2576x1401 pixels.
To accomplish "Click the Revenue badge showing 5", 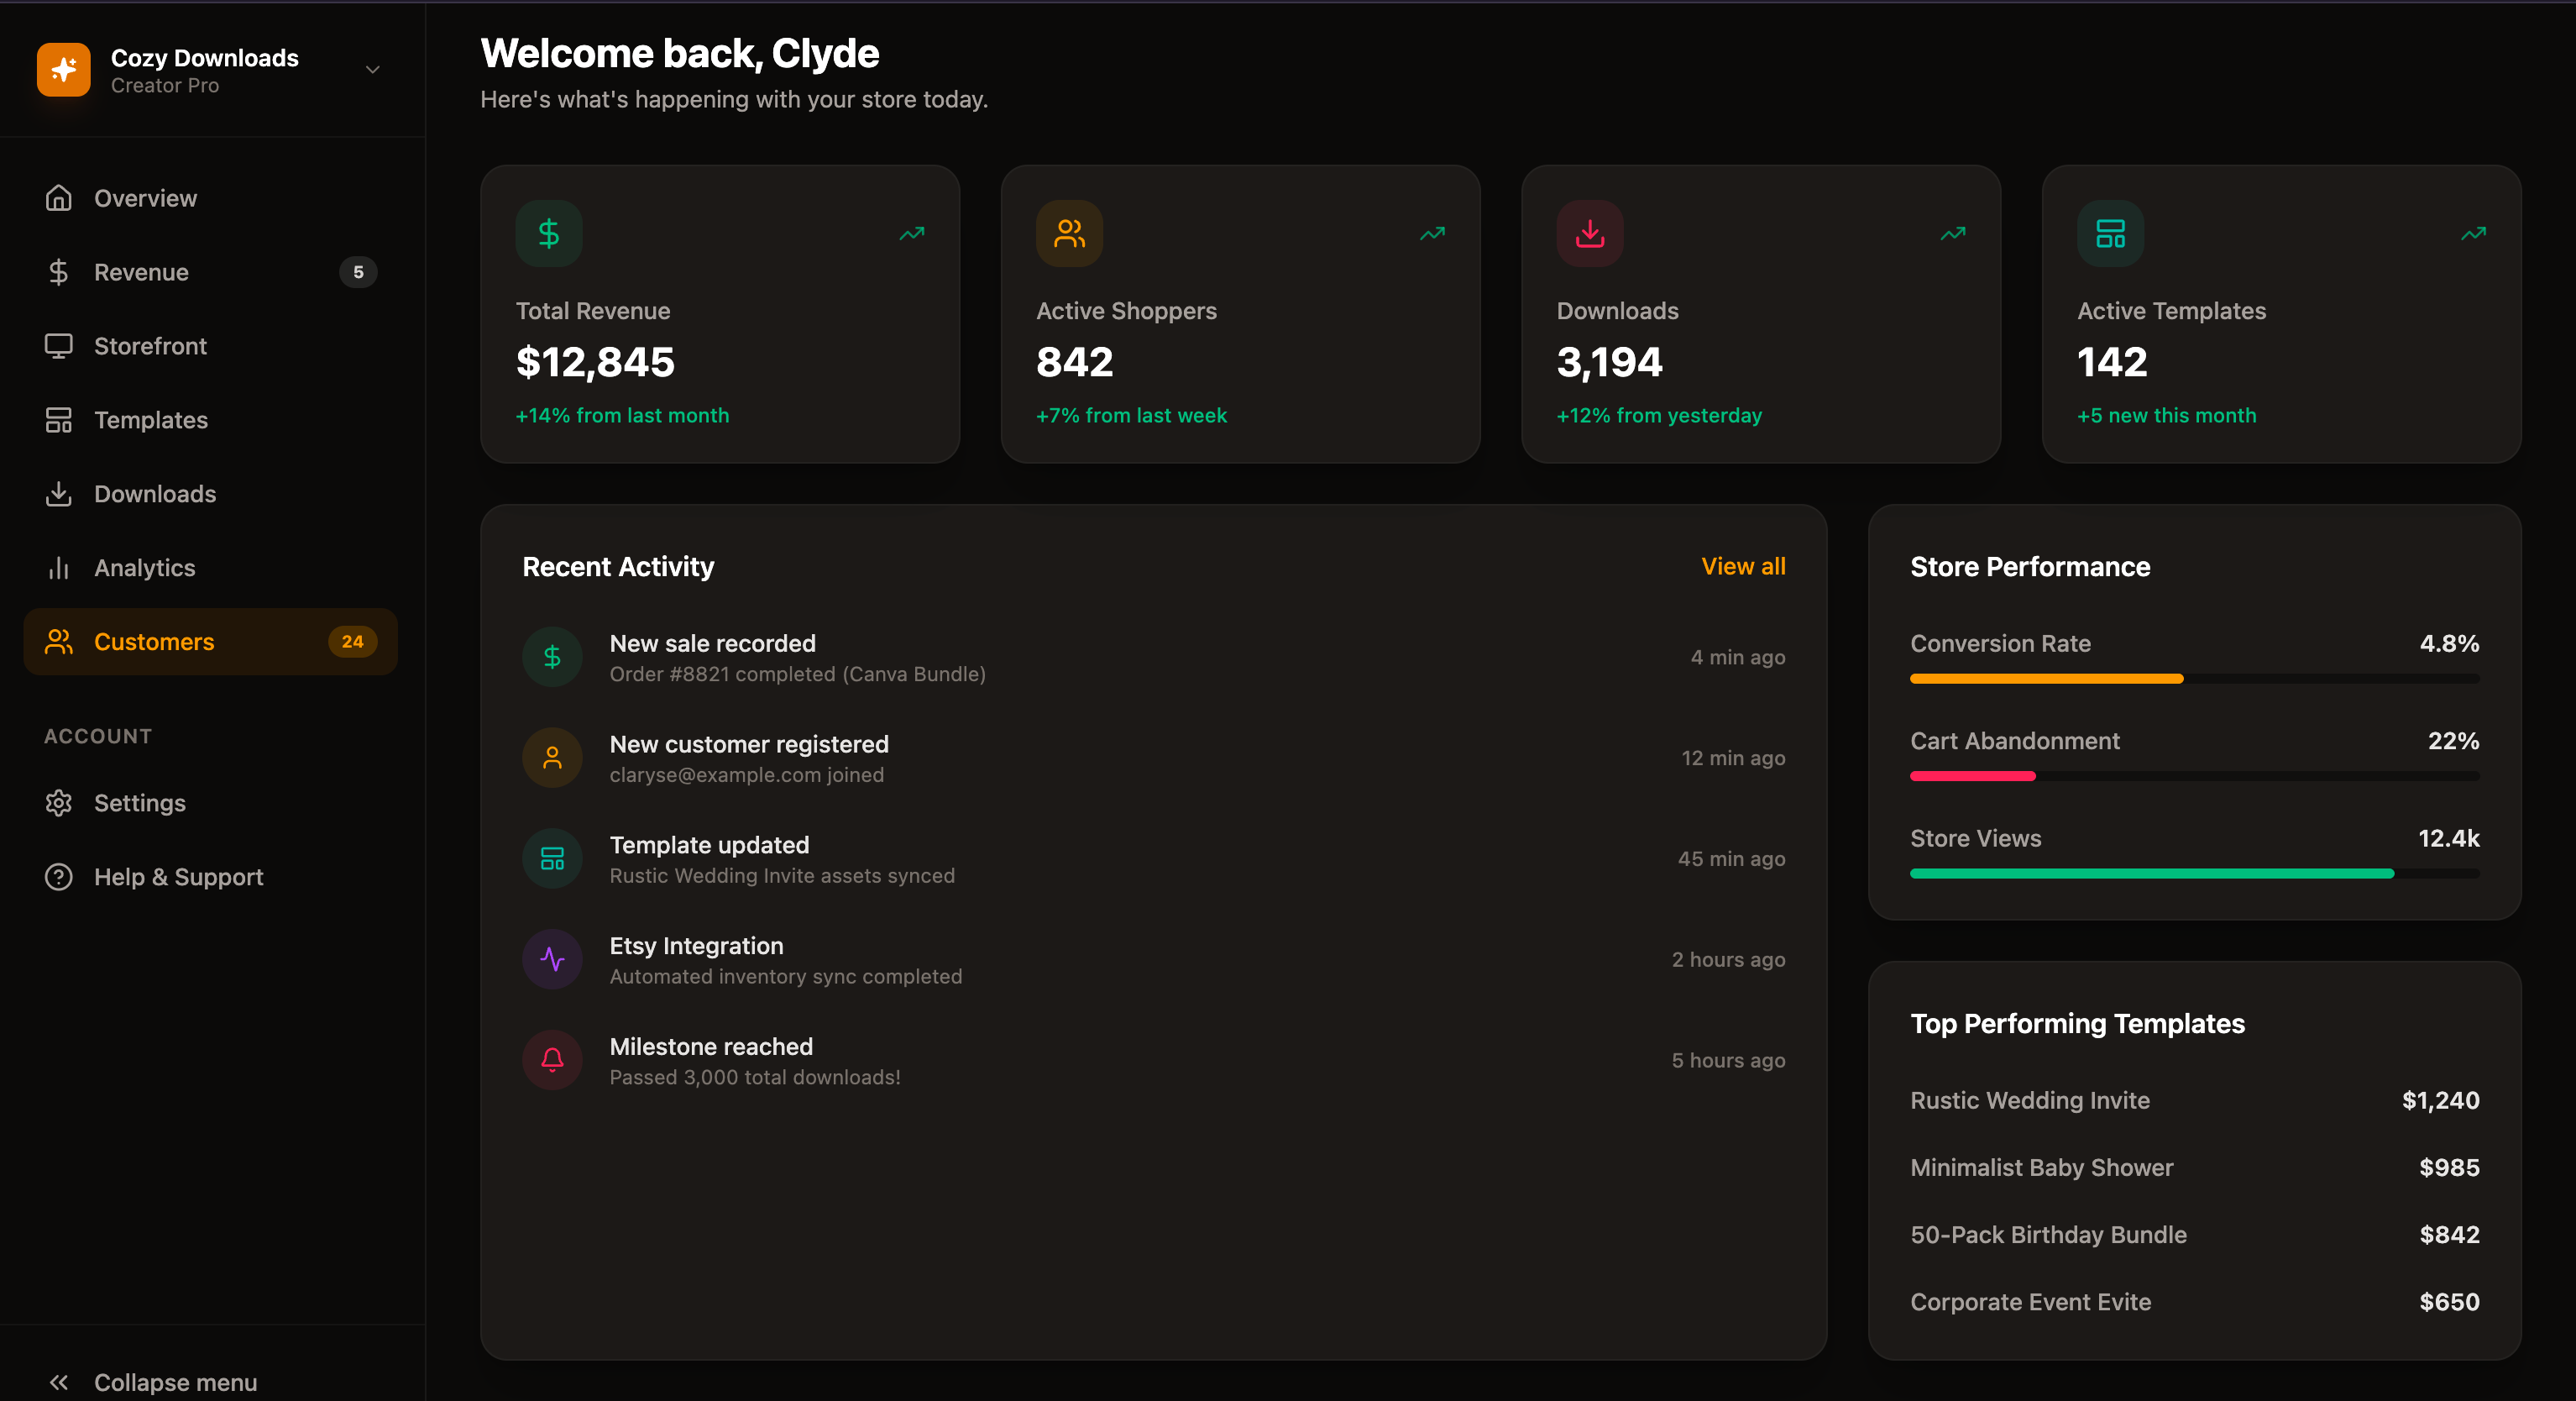I will click(x=358, y=272).
